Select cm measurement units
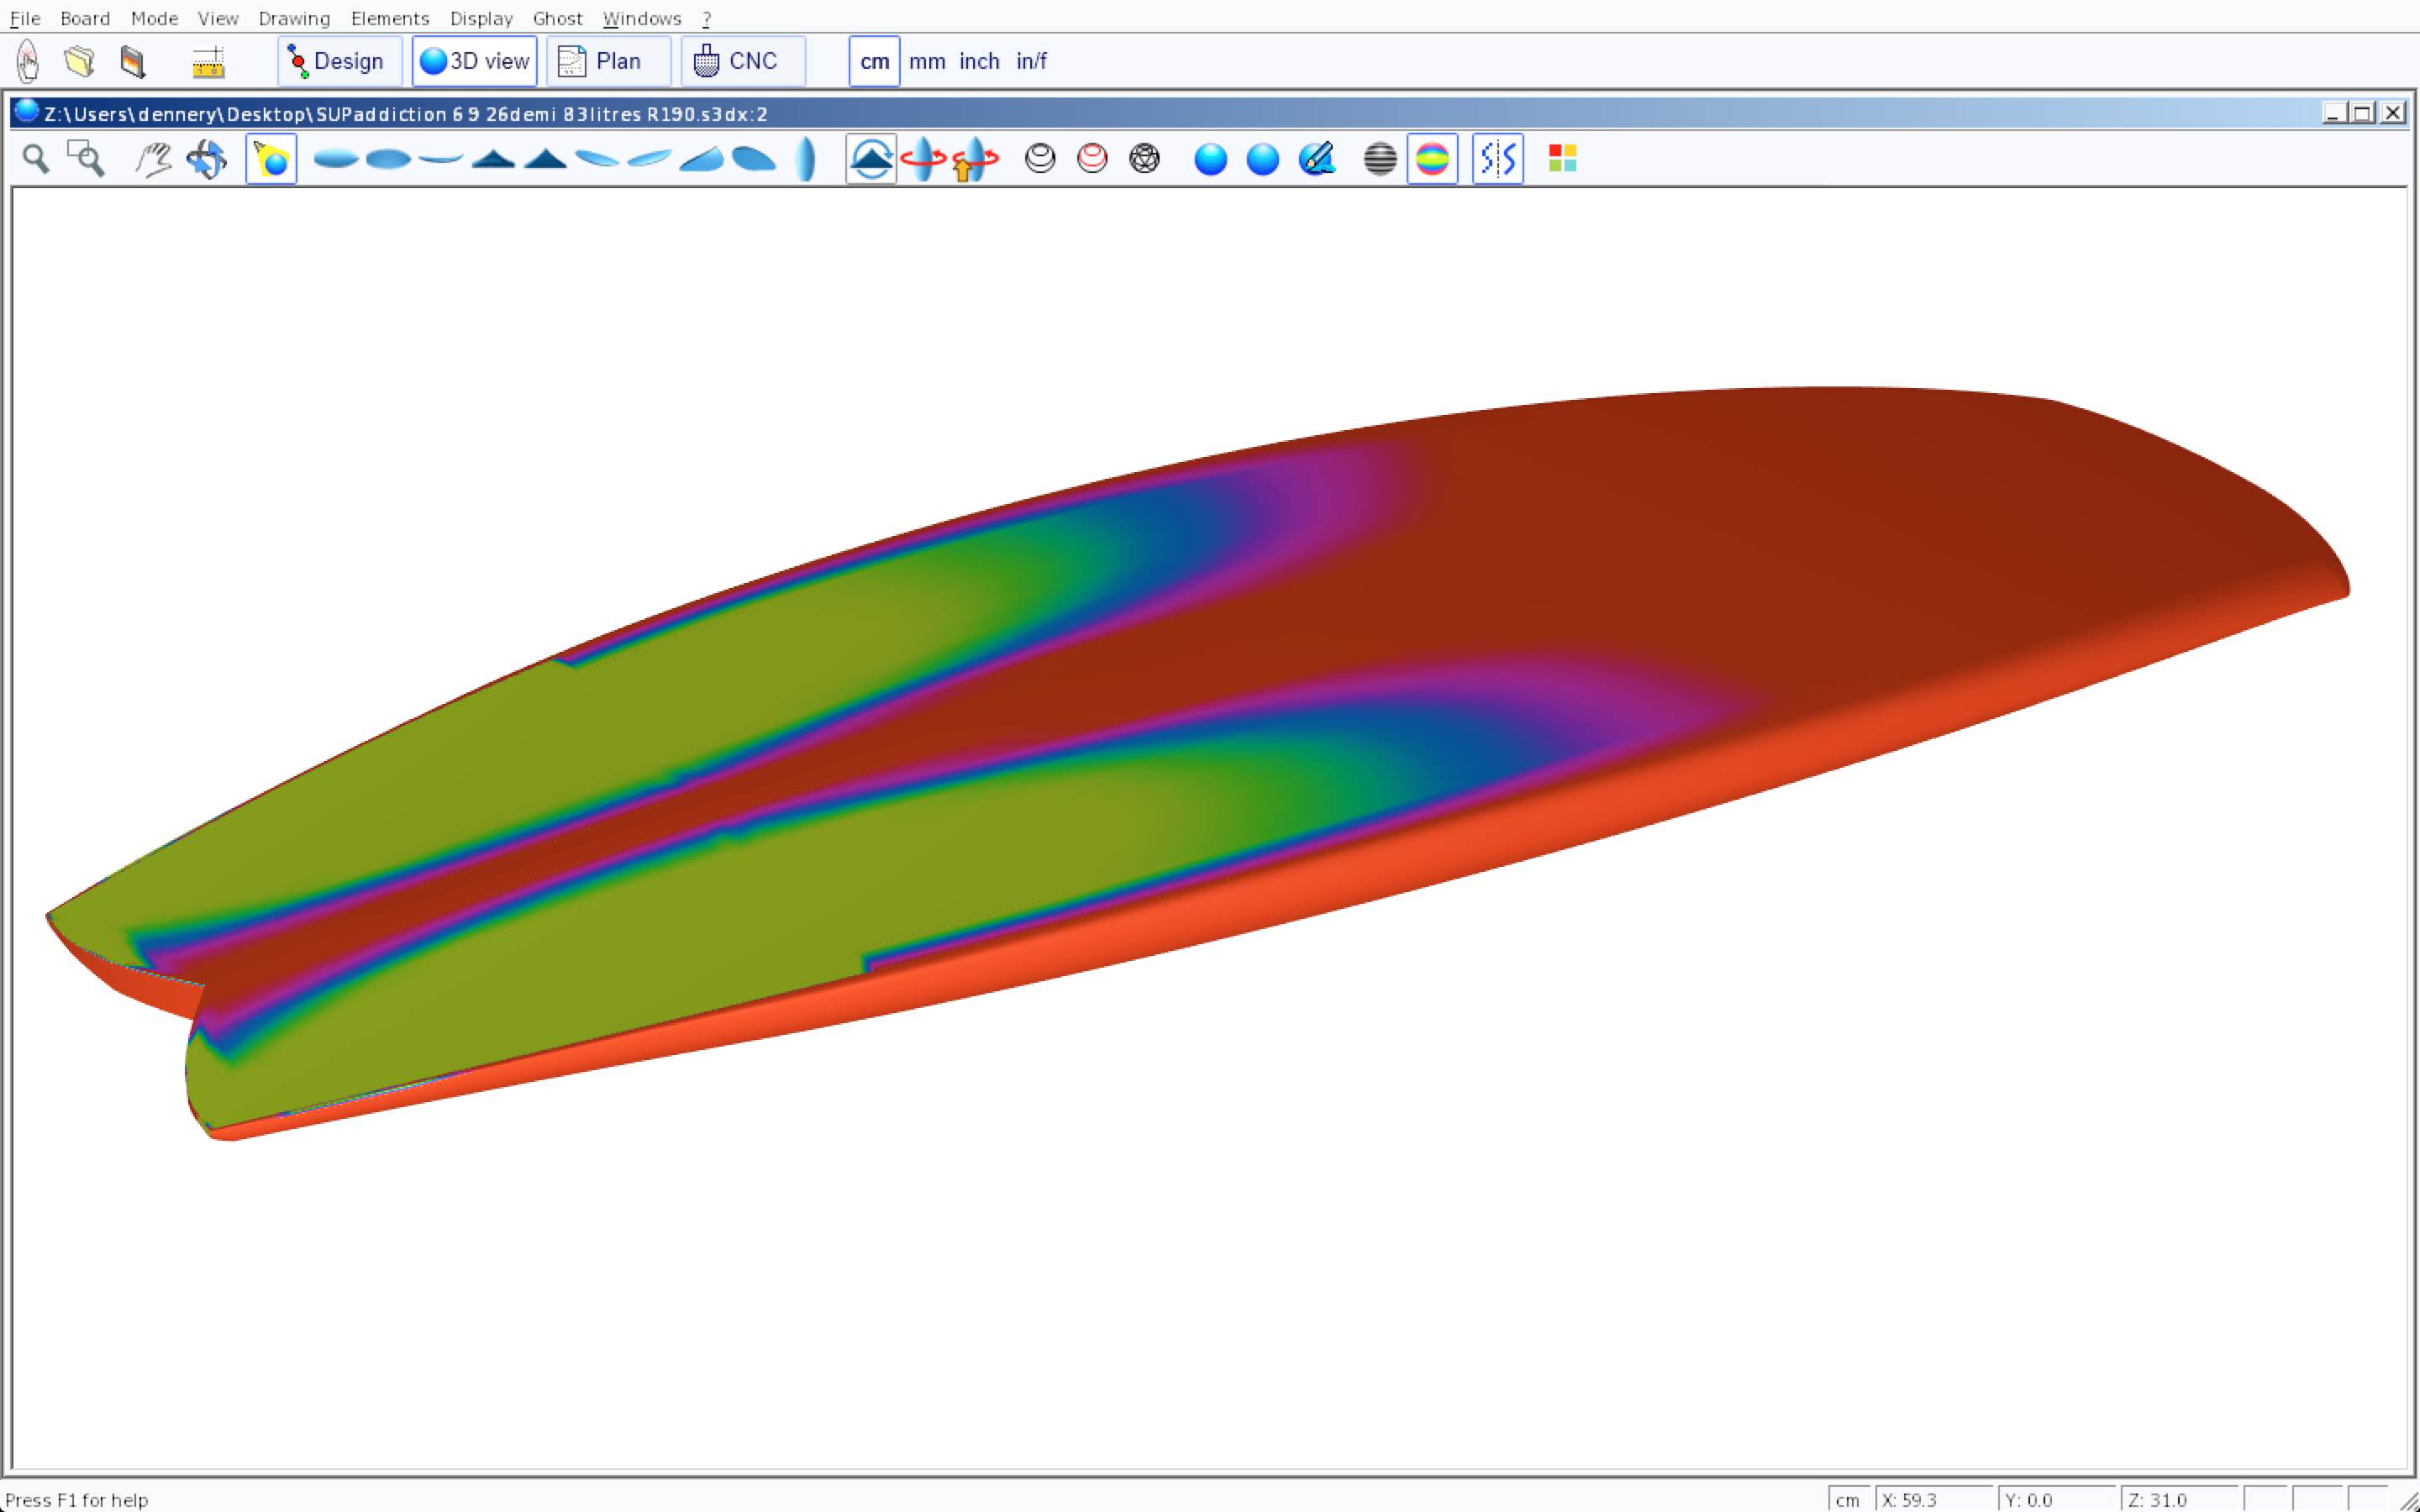Image resolution: width=2420 pixels, height=1512 pixels. click(874, 62)
